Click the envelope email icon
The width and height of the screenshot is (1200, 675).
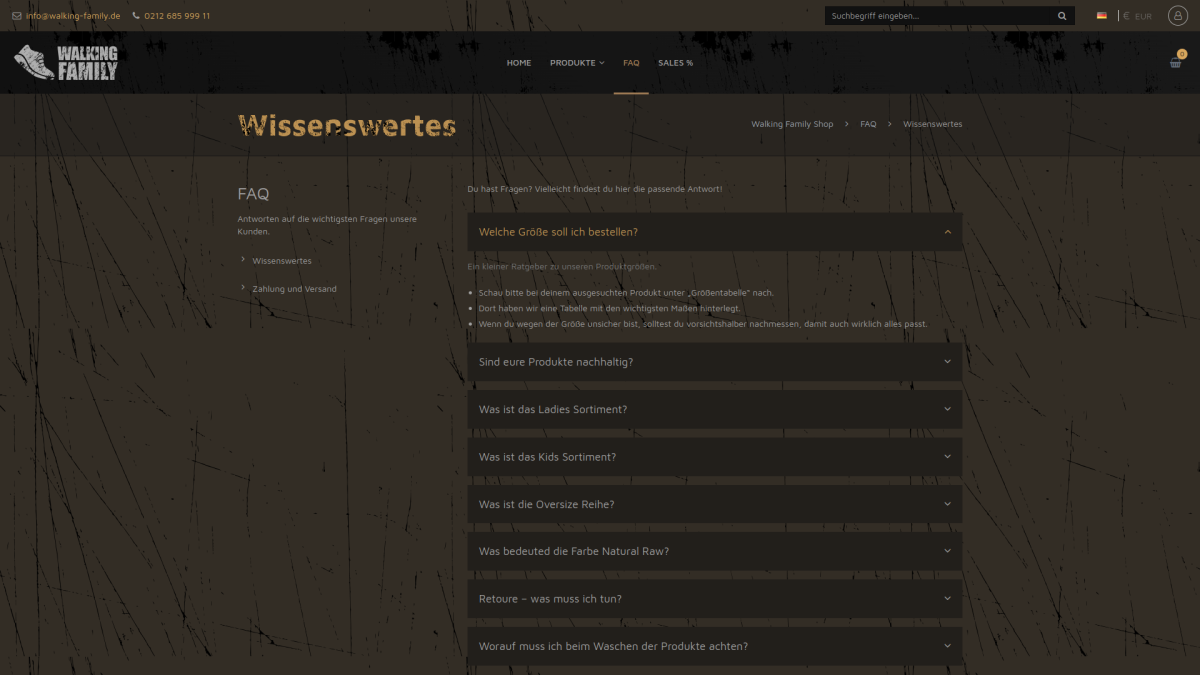(16, 16)
